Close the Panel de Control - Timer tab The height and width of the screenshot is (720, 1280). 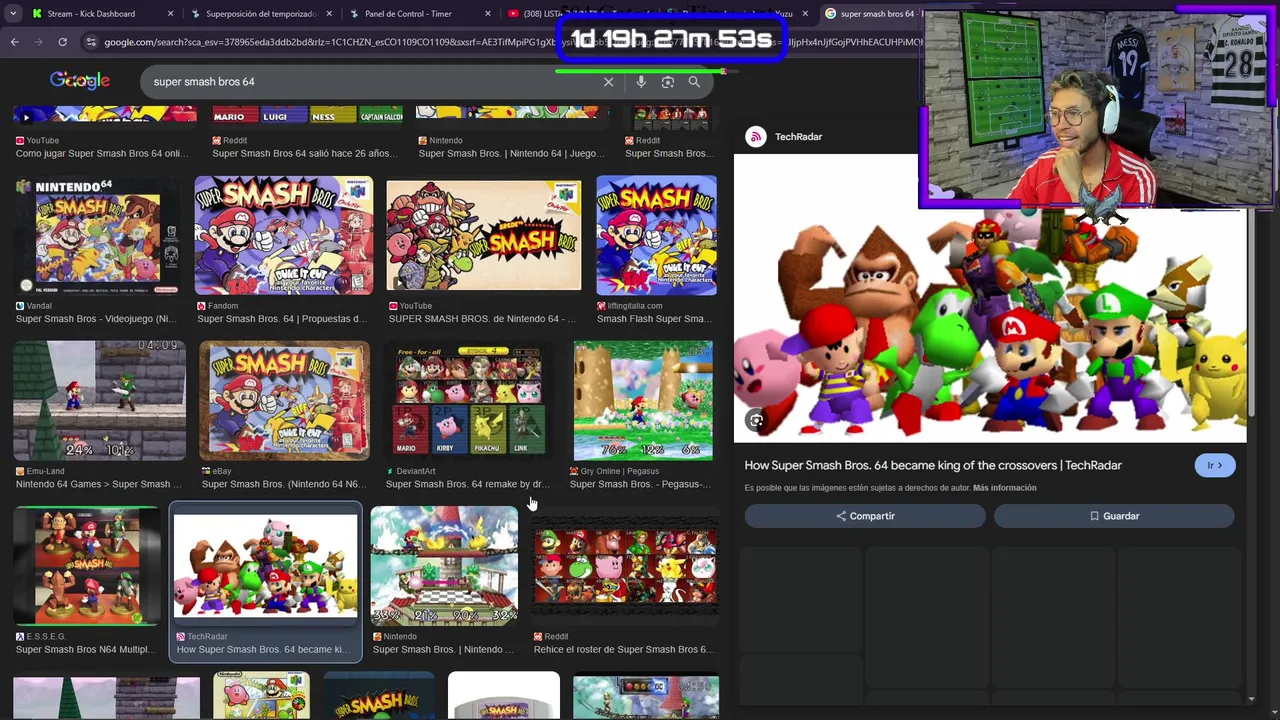pyautogui.click(x=488, y=14)
